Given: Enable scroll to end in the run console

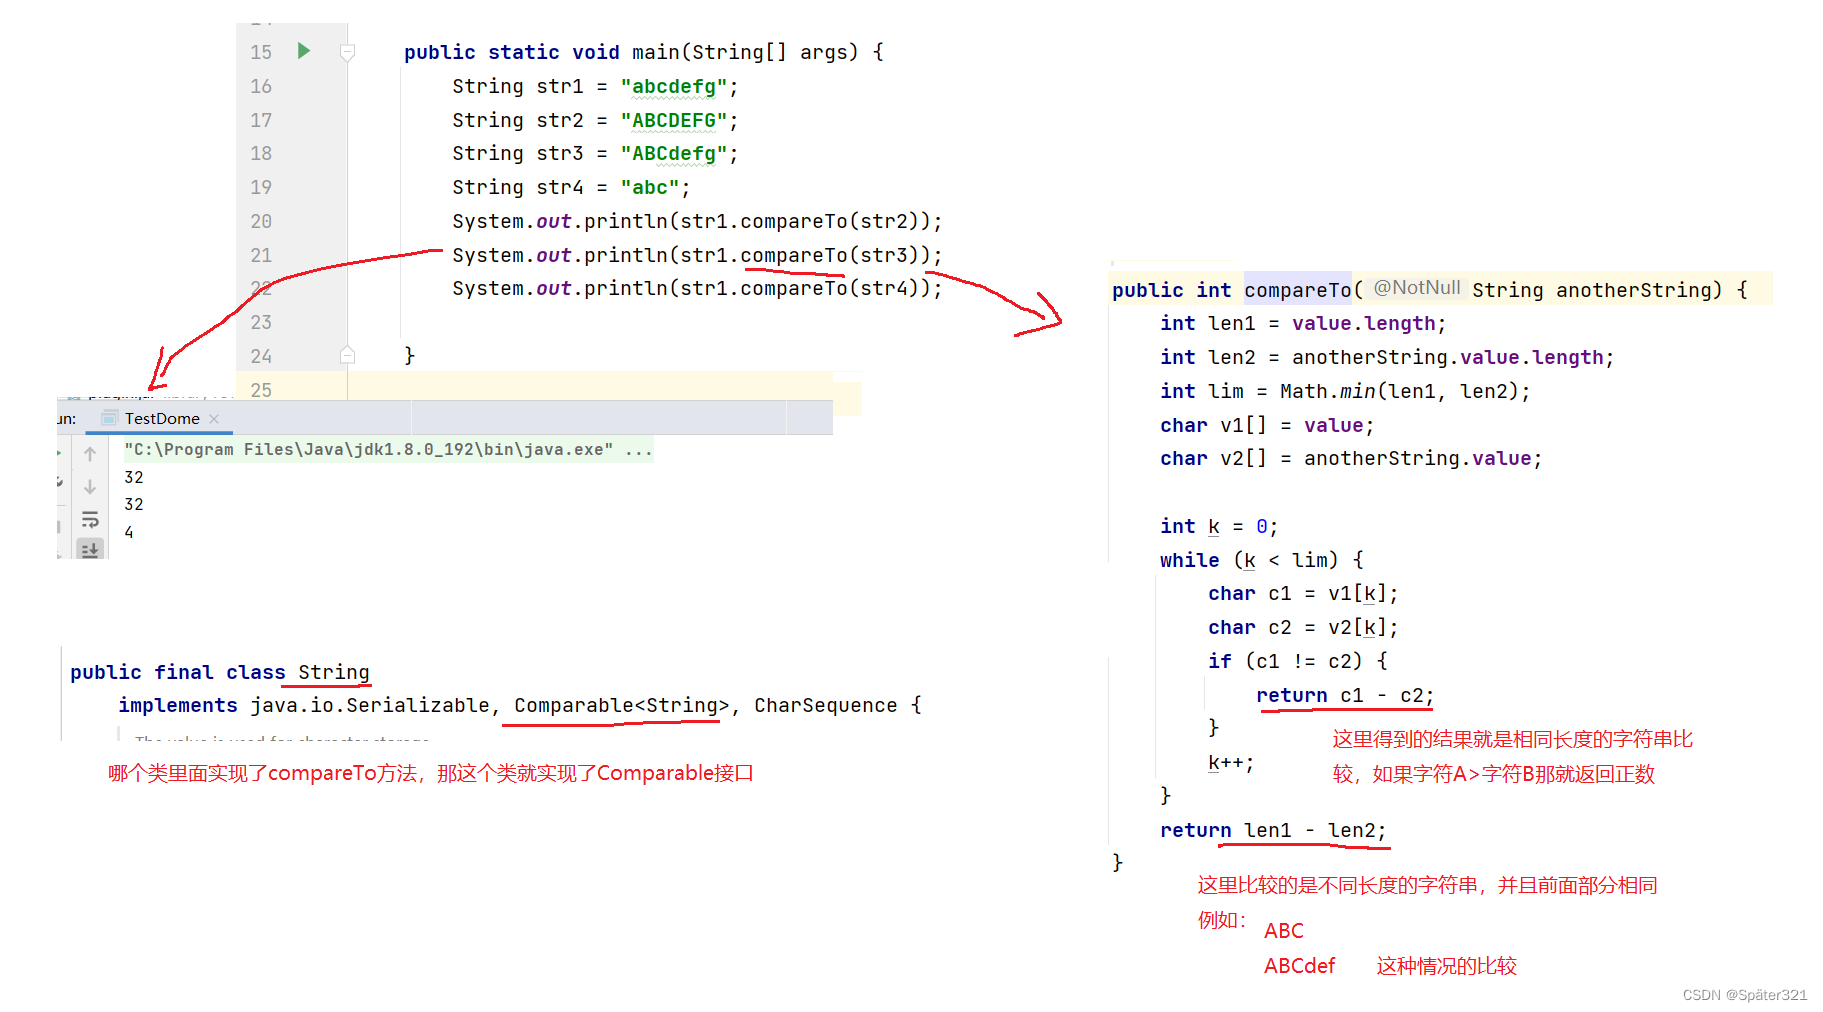Looking at the screenshot, I should (90, 549).
